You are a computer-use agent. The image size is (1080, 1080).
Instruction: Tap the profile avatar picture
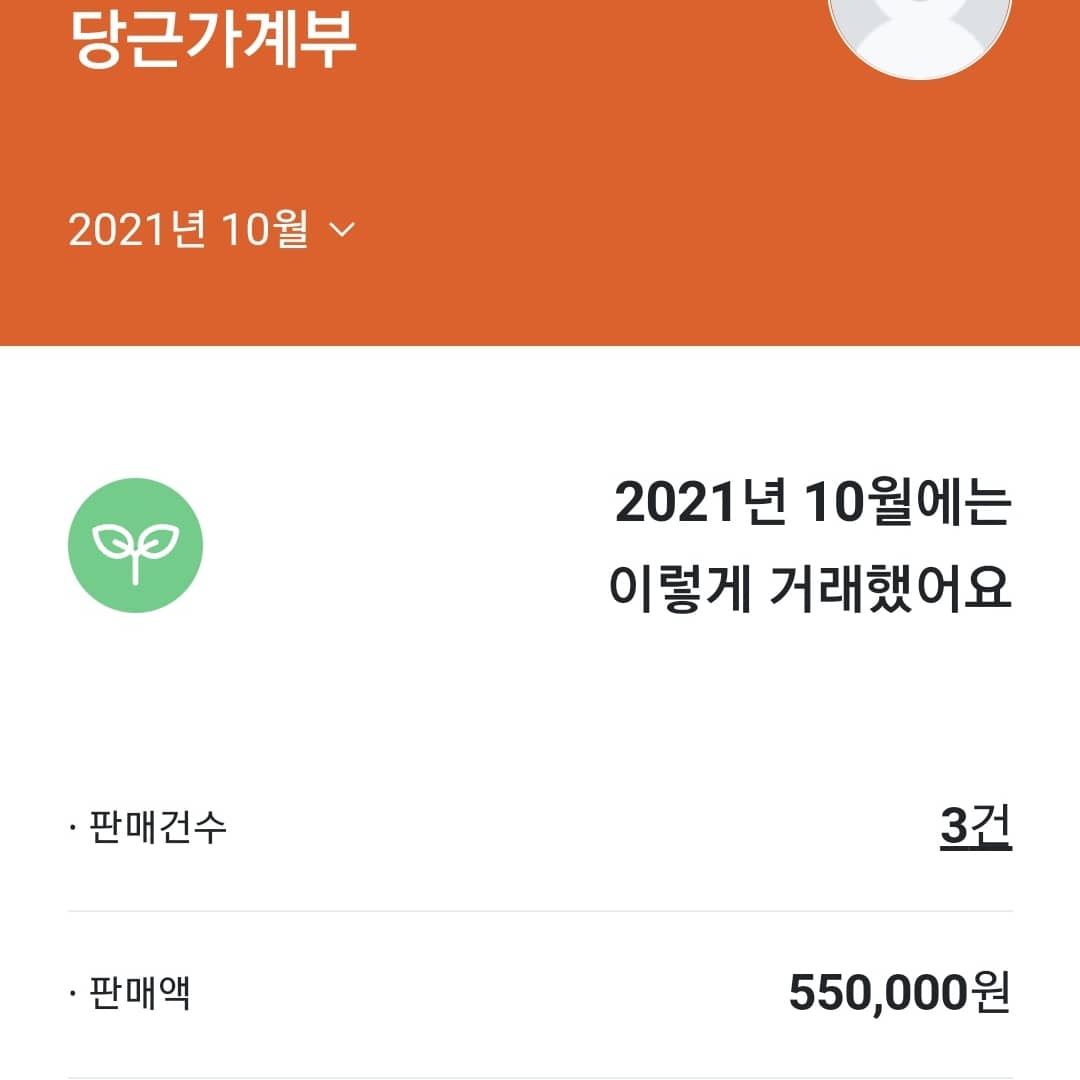920,30
